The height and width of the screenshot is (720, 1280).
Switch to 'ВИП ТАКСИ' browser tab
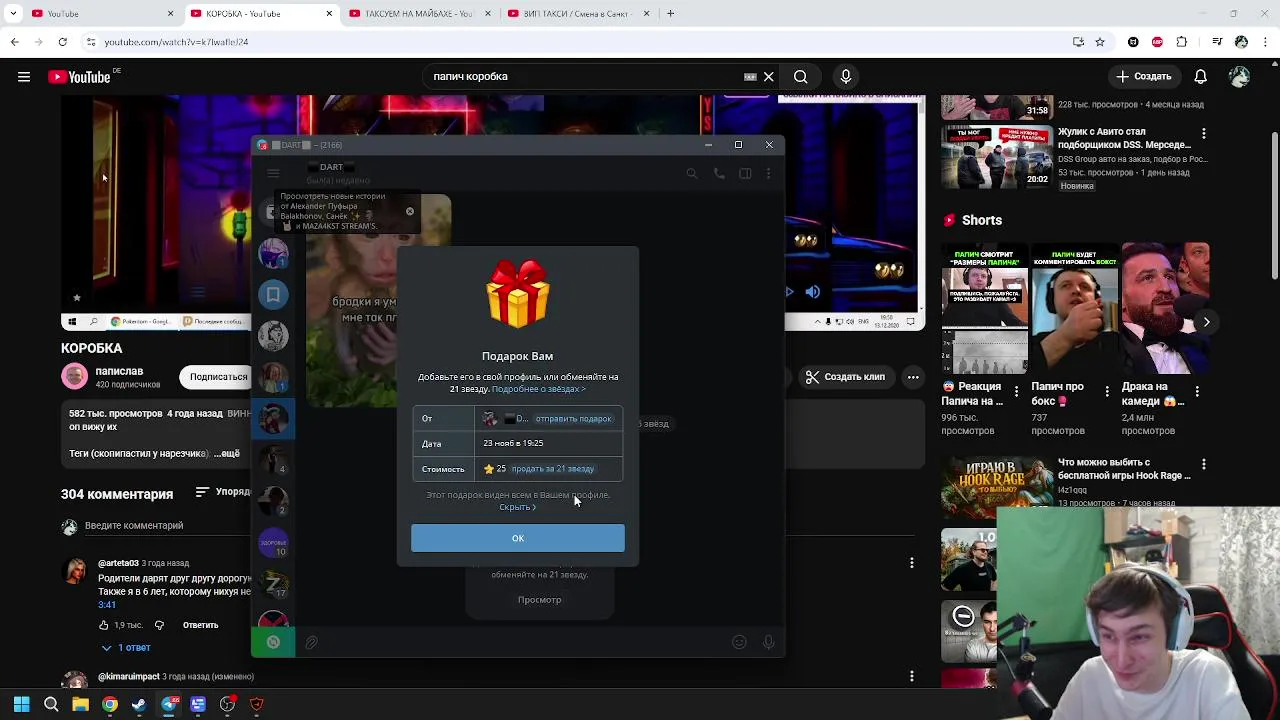click(x=576, y=14)
